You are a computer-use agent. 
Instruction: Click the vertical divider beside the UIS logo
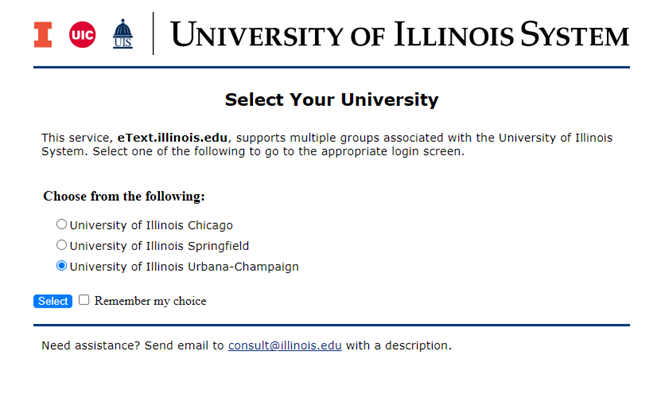click(153, 34)
